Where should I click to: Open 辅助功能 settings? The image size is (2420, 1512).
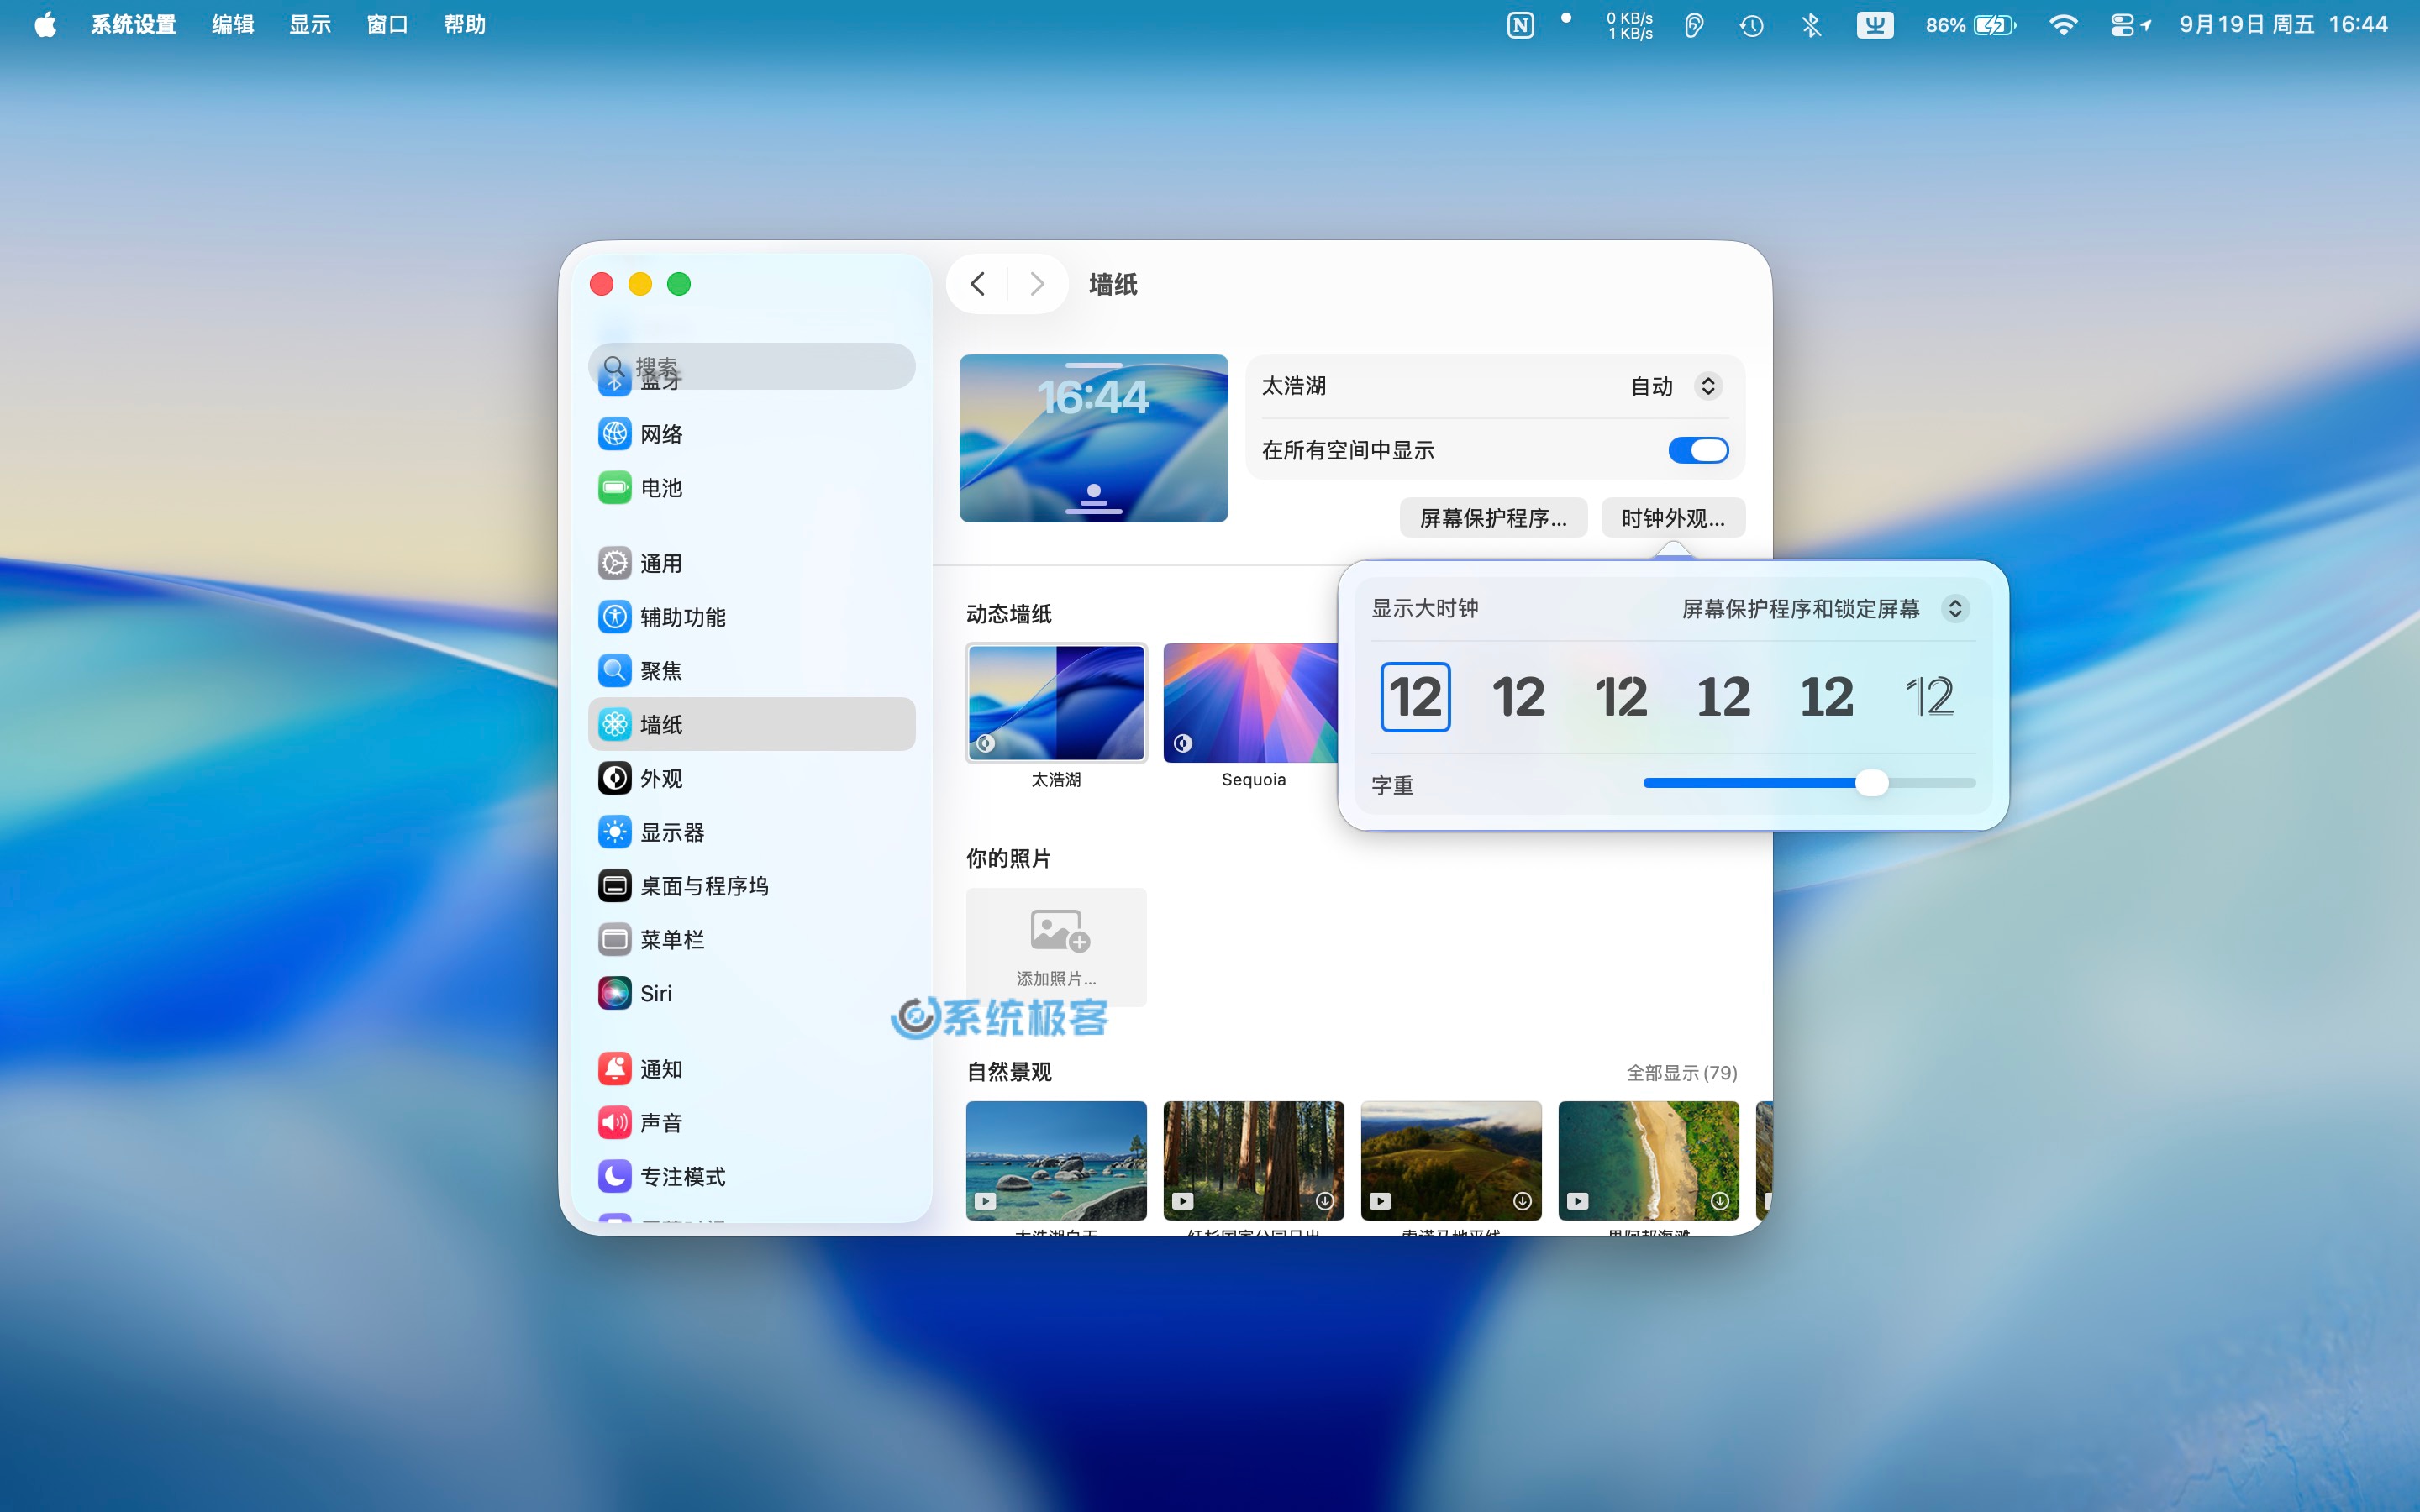tap(751, 617)
